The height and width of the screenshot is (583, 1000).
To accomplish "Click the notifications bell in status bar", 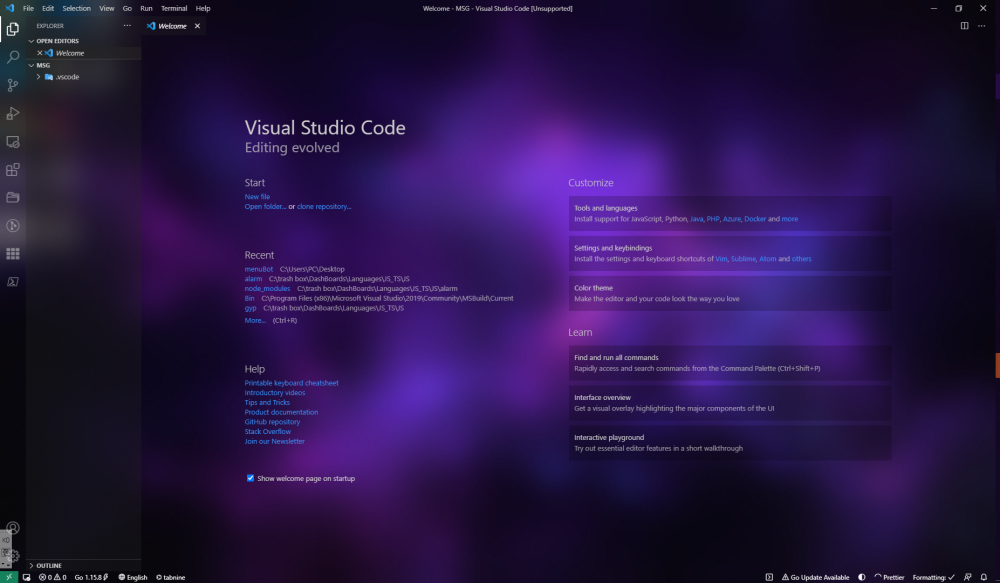I will tap(983, 577).
